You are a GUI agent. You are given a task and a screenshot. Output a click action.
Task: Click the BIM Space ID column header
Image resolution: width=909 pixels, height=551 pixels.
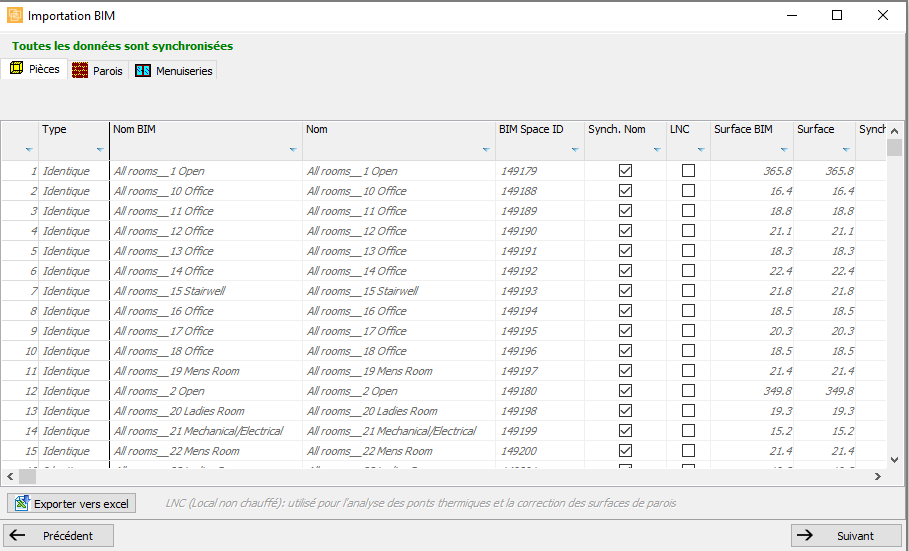pyautogui.click(x=540, y=141)
